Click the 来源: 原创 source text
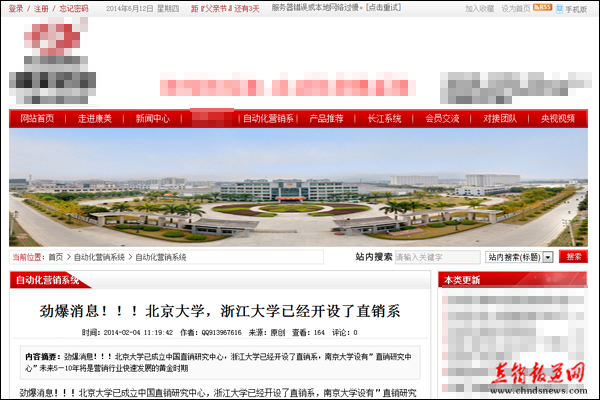Viewport: 600px width, 400px height. click(267, 333)
